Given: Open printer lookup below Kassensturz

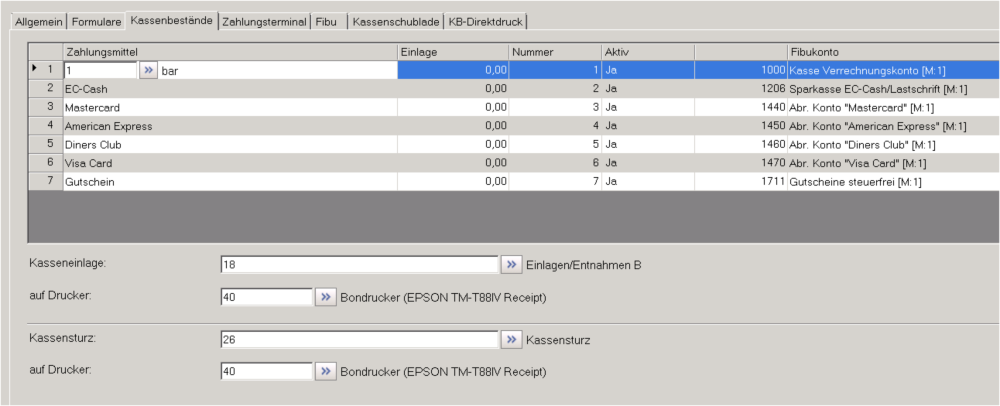Looking at the screenshot, I should (326, 372).
